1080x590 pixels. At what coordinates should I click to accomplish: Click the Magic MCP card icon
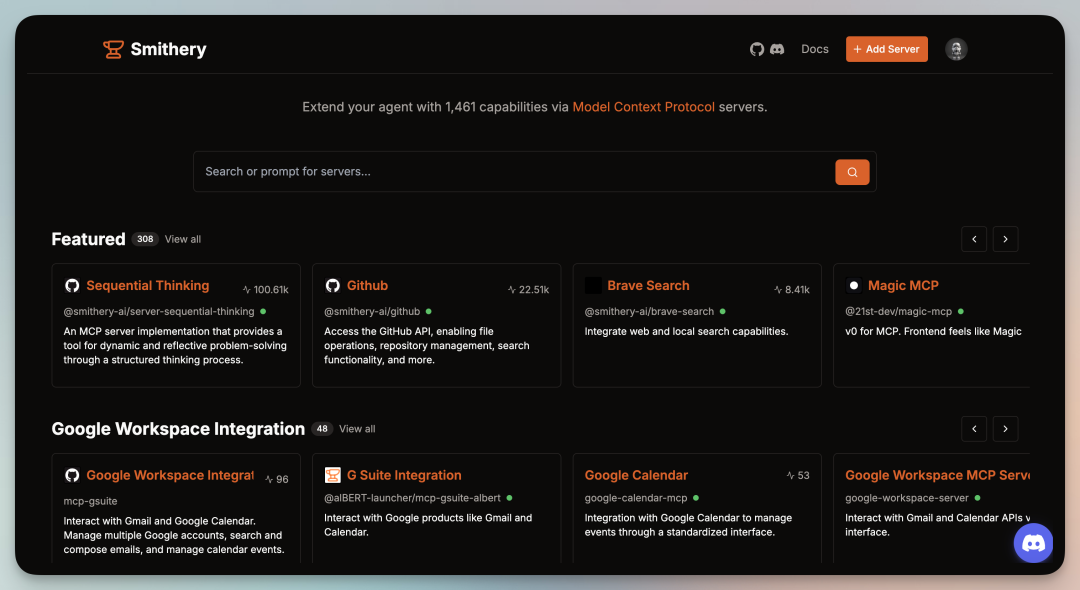(853, 286)
